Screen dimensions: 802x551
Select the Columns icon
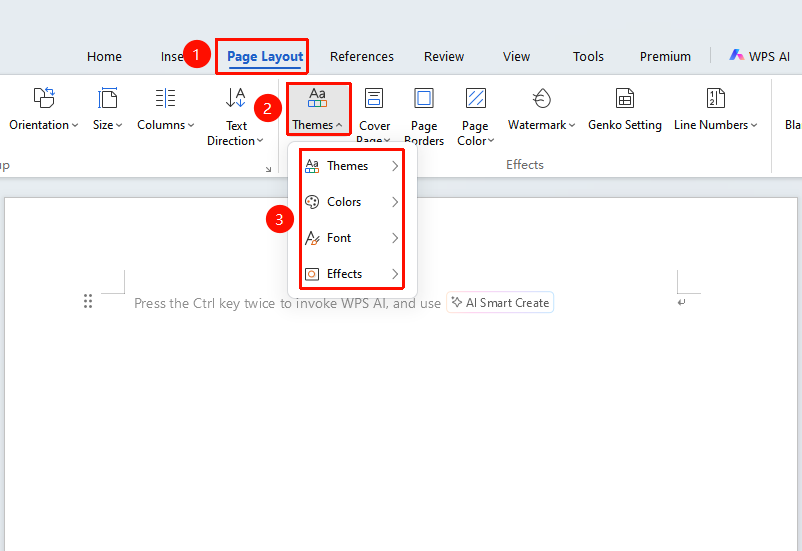(165, 98)
